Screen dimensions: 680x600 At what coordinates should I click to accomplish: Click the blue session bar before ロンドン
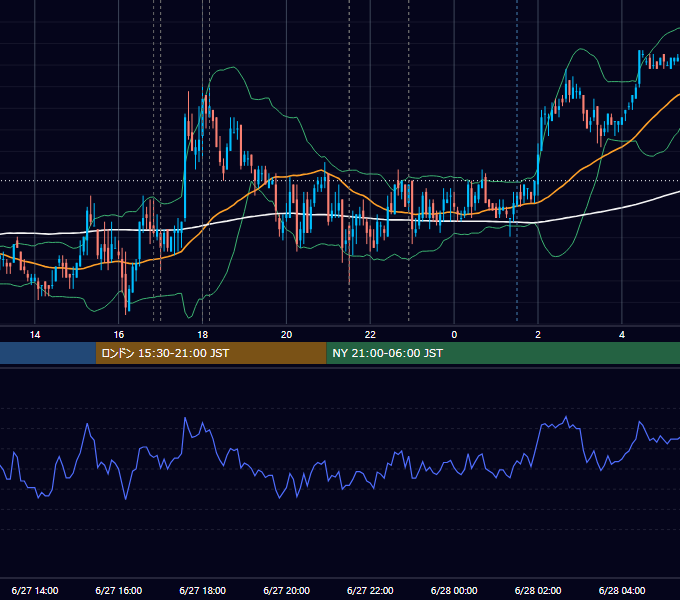(48, 353)
